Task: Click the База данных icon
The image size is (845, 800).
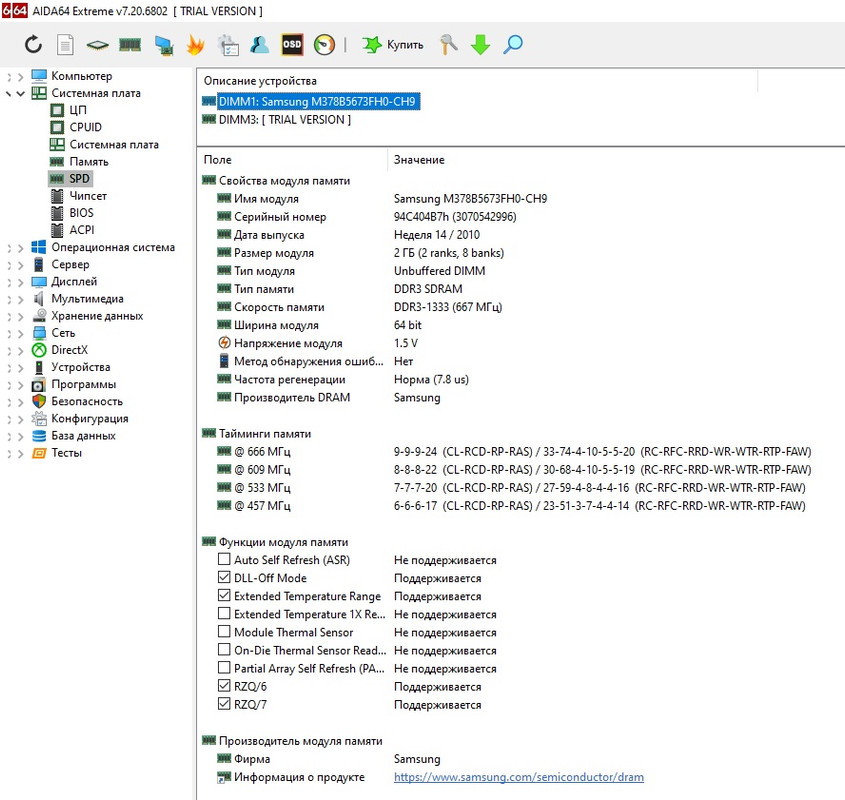Action: point(39,436)
